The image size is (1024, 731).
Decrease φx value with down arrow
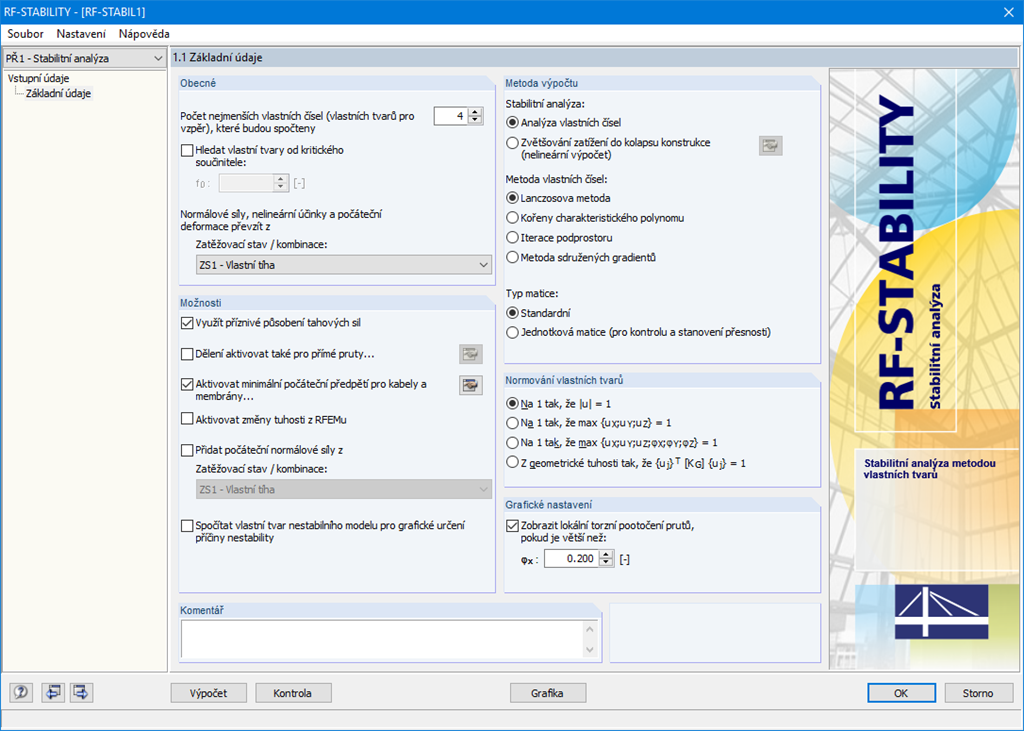pyautogui.click(x=607, y=562)
